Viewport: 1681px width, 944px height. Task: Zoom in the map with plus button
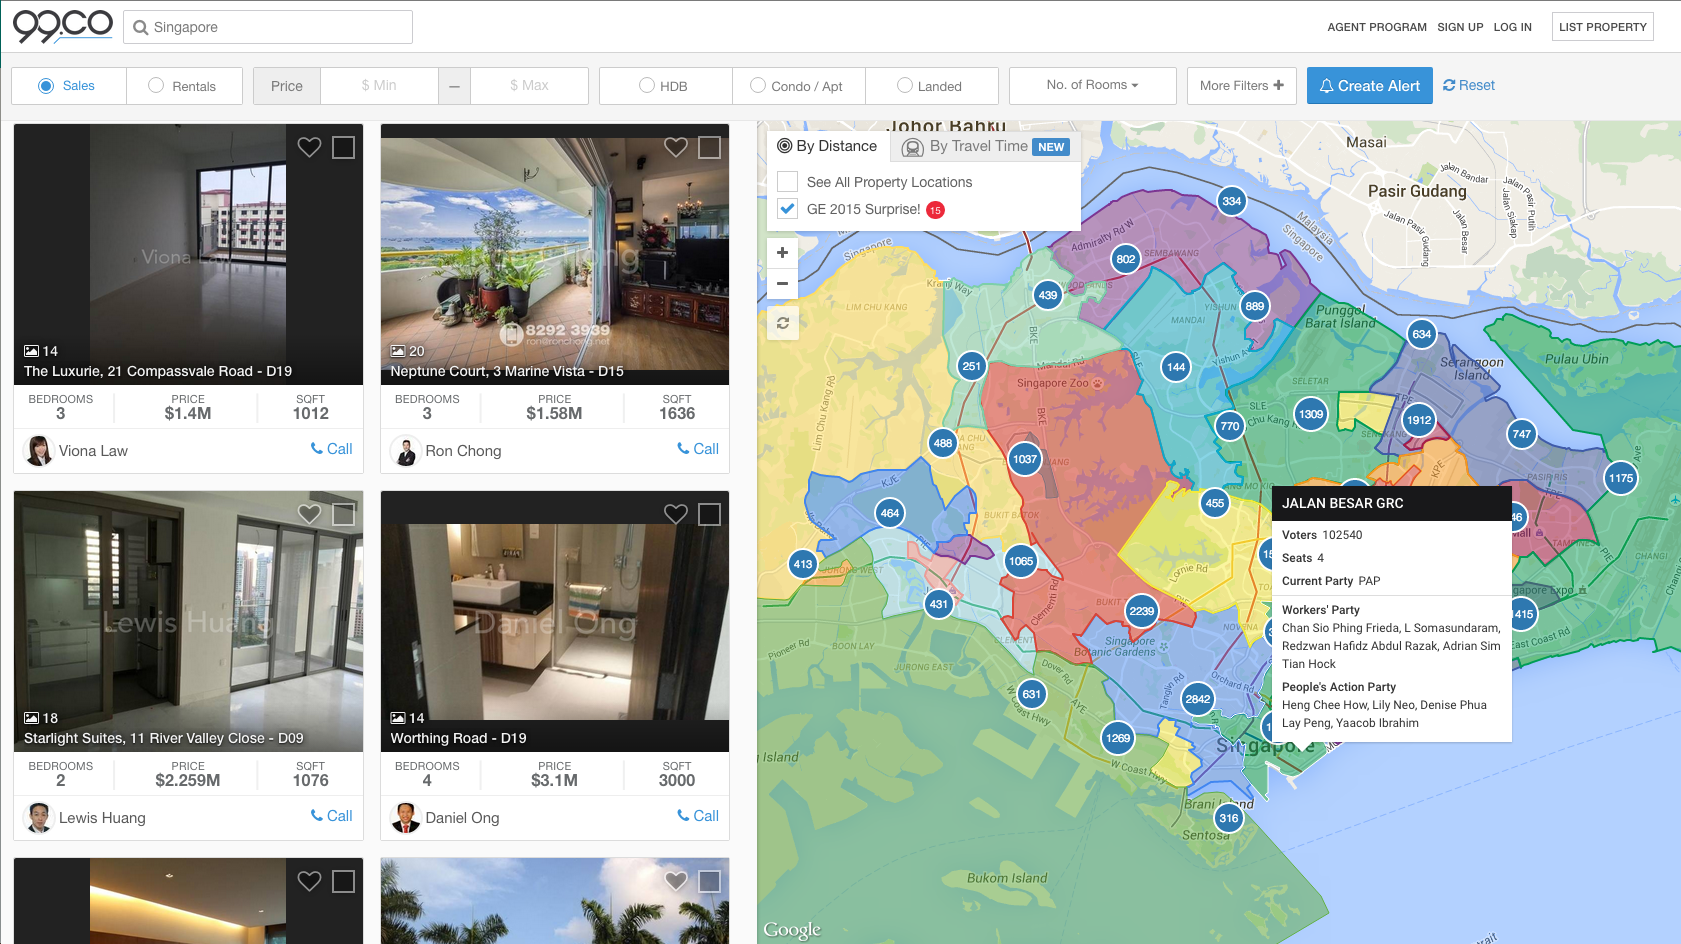point(783,253)
